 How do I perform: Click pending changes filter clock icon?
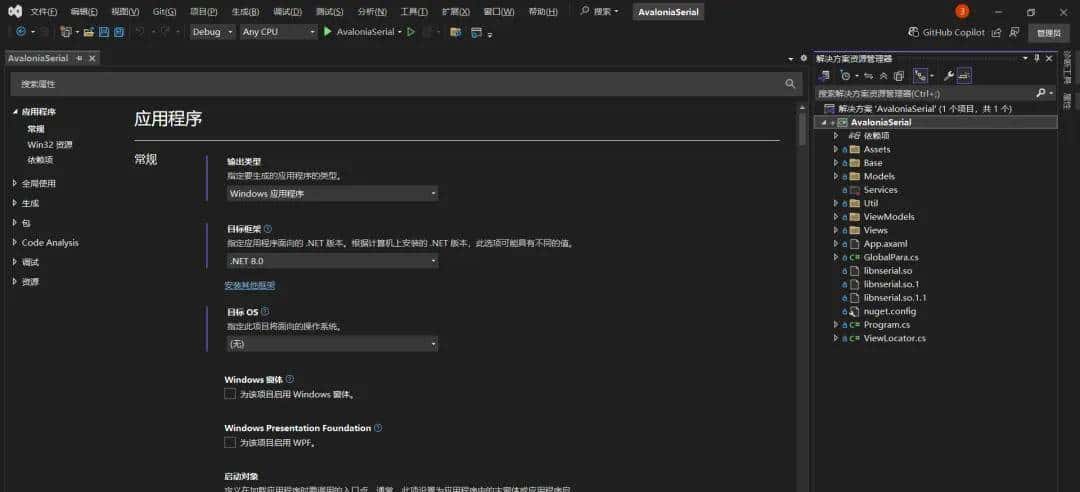coord(847,75)
